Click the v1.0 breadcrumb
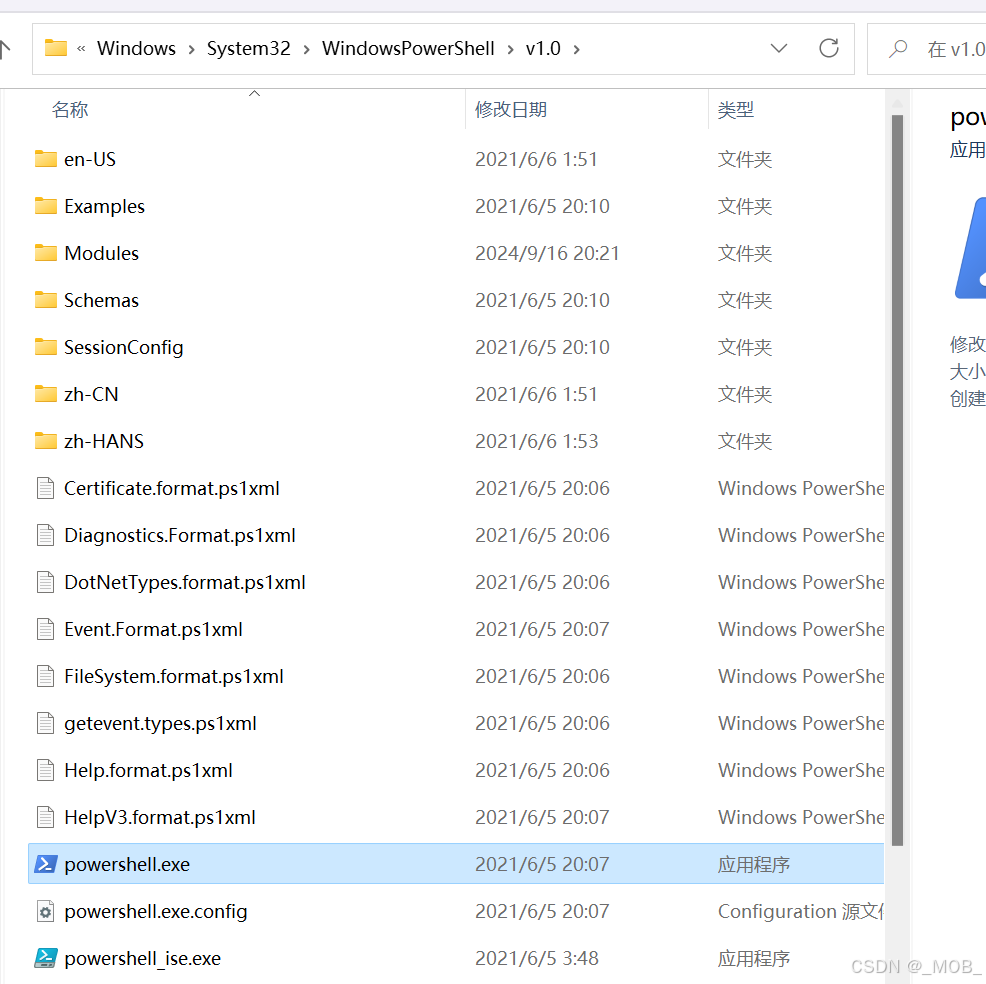 point(543,48)
